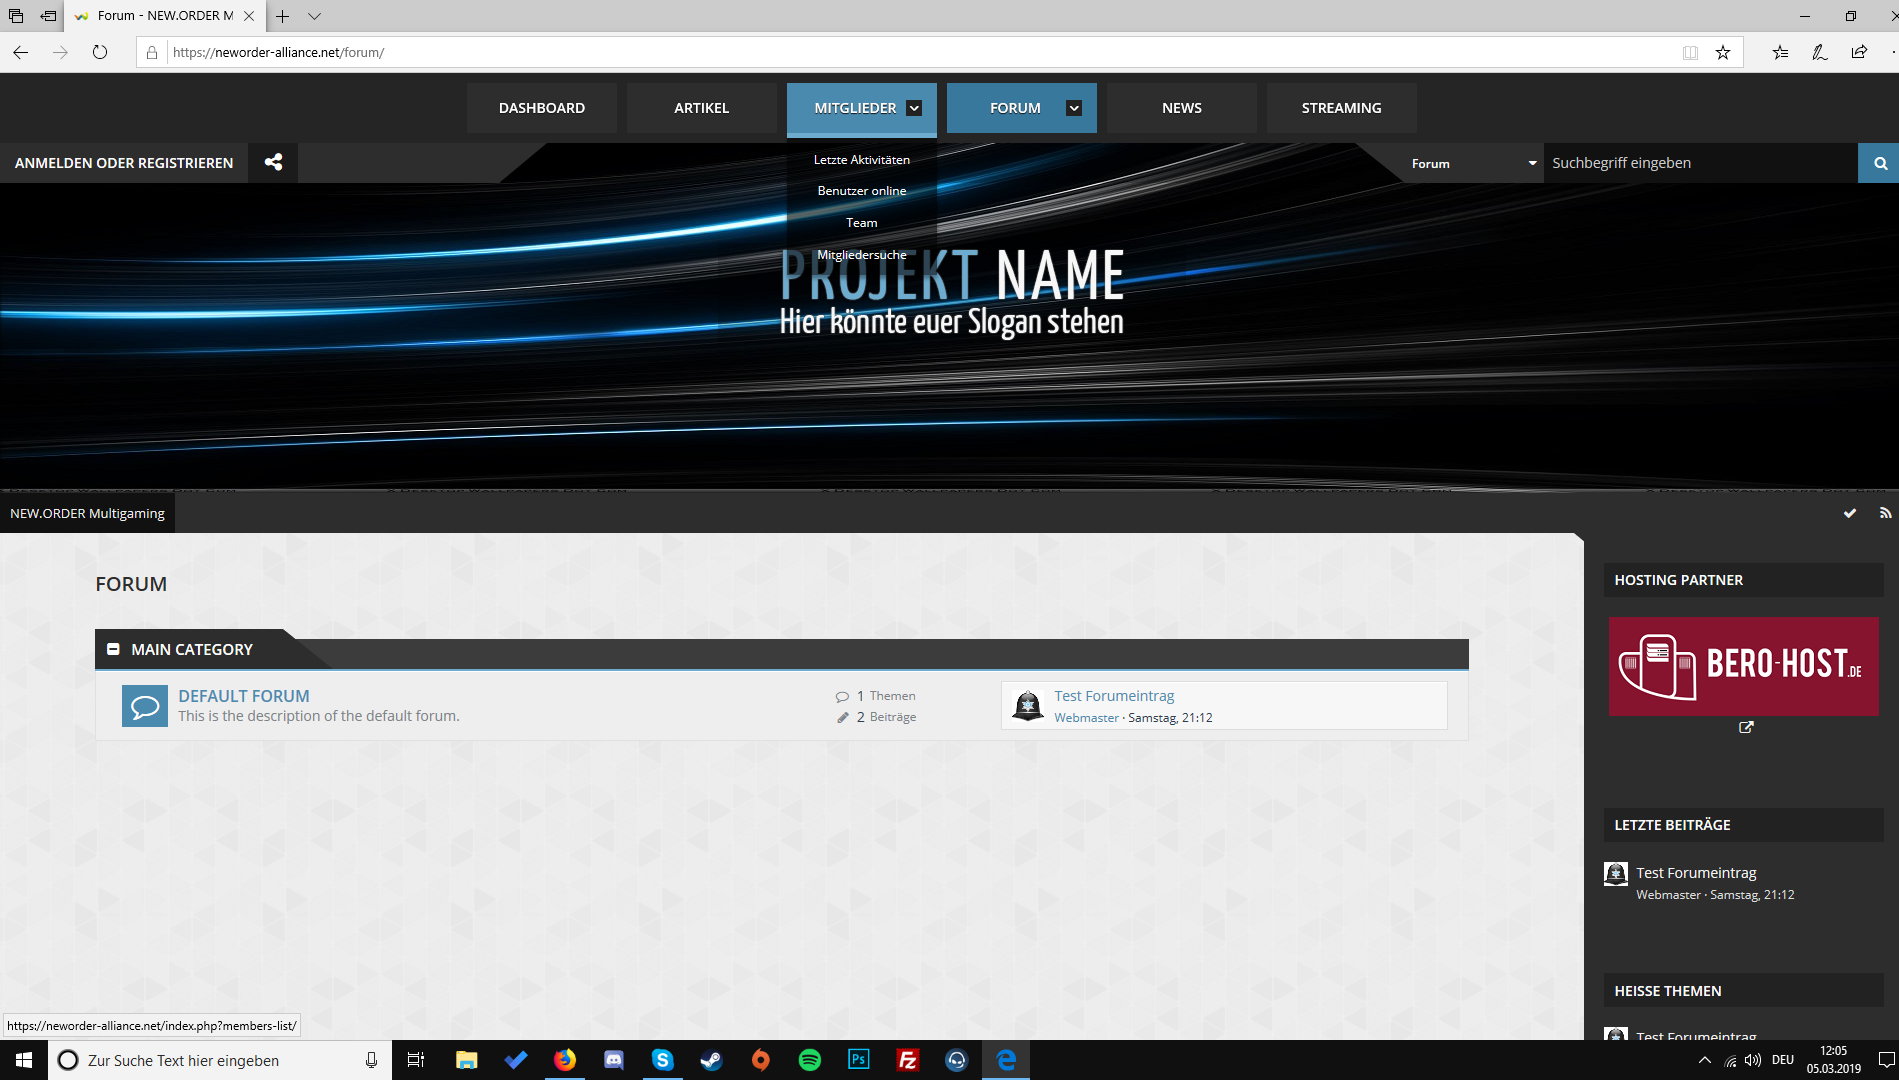Click the search magnifier button
The width and height of the screenshot is (1899, 1080).
point(1880,163)
